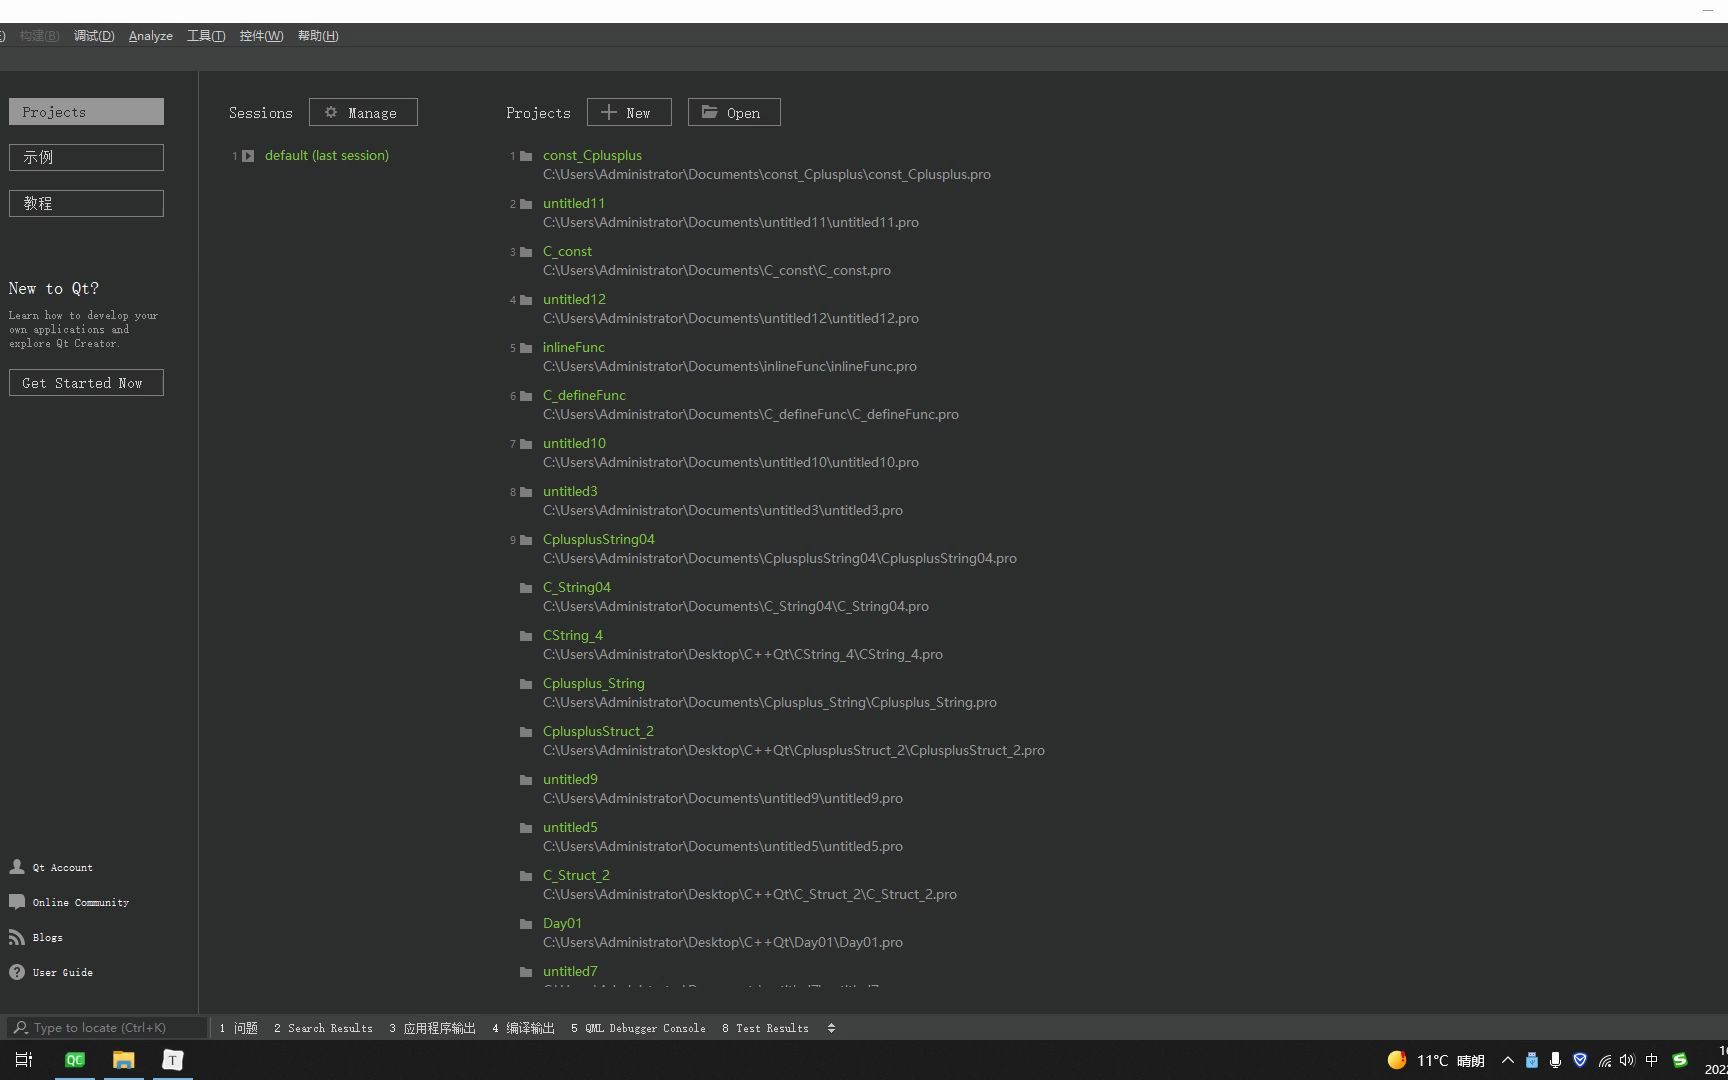
Task: Click the green S tray icon
Action: [x=1680, y=1060]
